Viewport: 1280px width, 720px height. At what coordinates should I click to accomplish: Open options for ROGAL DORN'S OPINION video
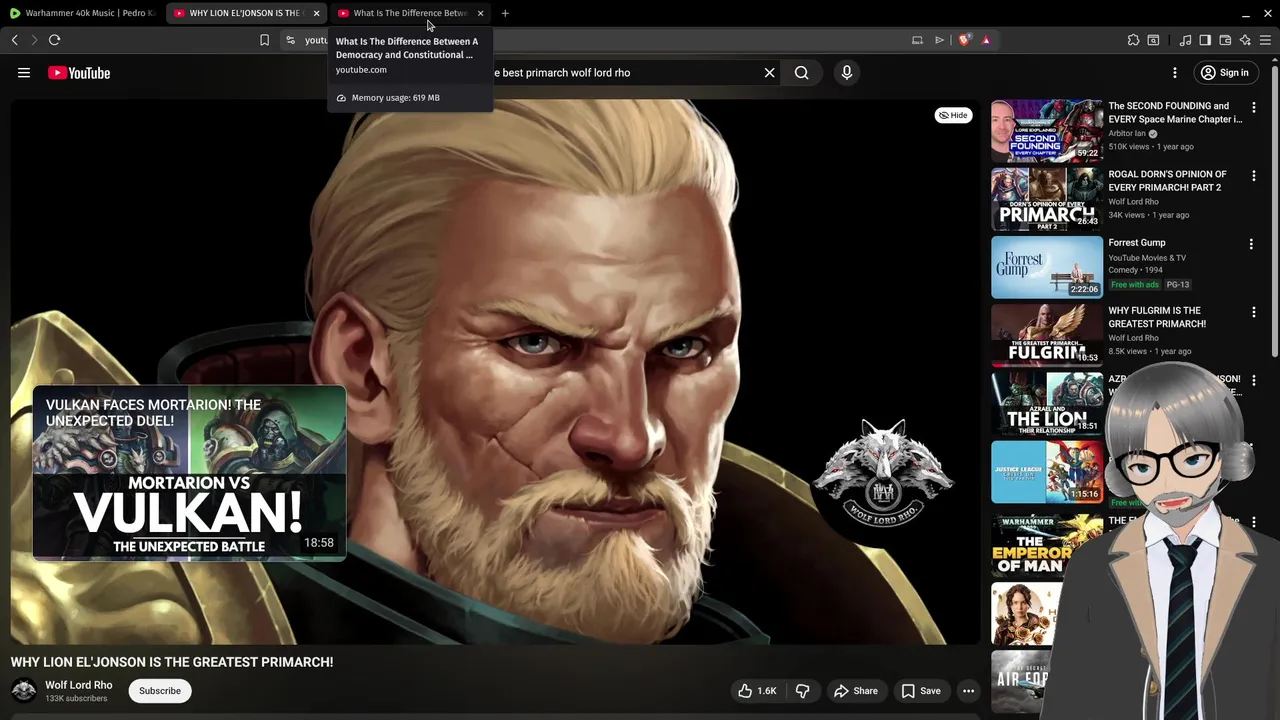[x=1254, y=175]
